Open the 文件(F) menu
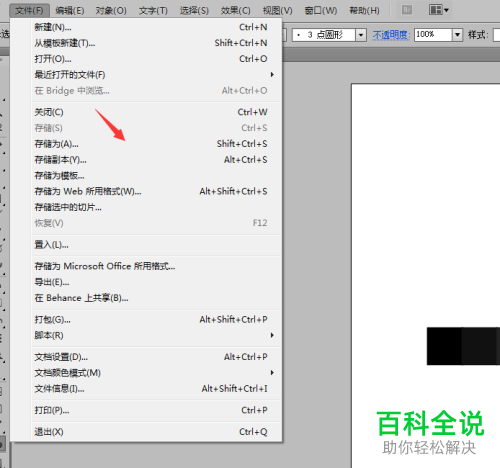500x468 pixels. coord(29,11)
